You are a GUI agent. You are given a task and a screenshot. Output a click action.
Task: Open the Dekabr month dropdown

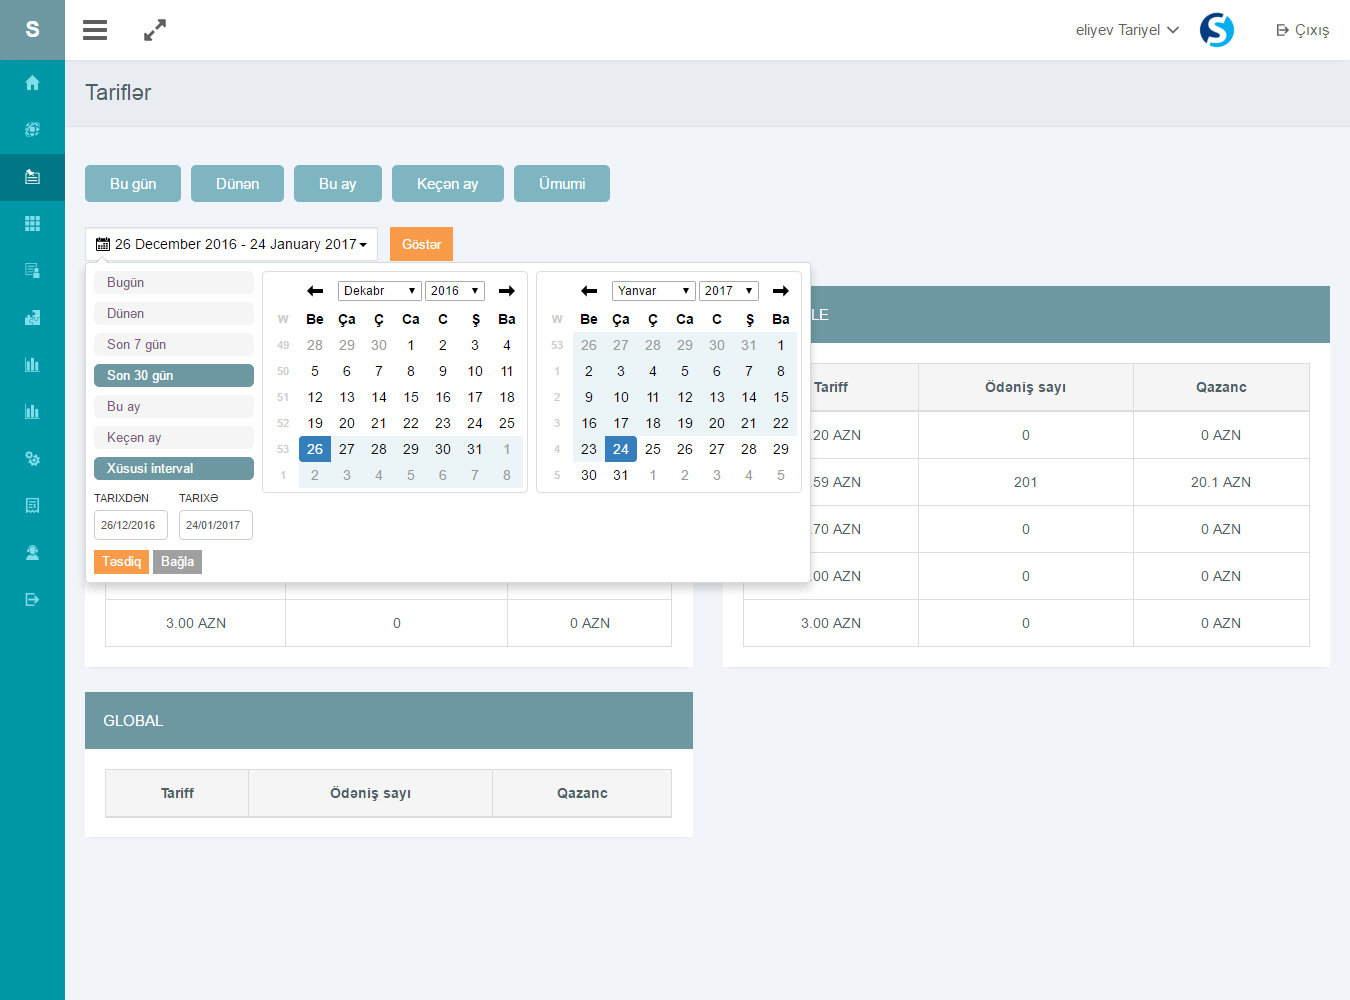tap(379, 291)
